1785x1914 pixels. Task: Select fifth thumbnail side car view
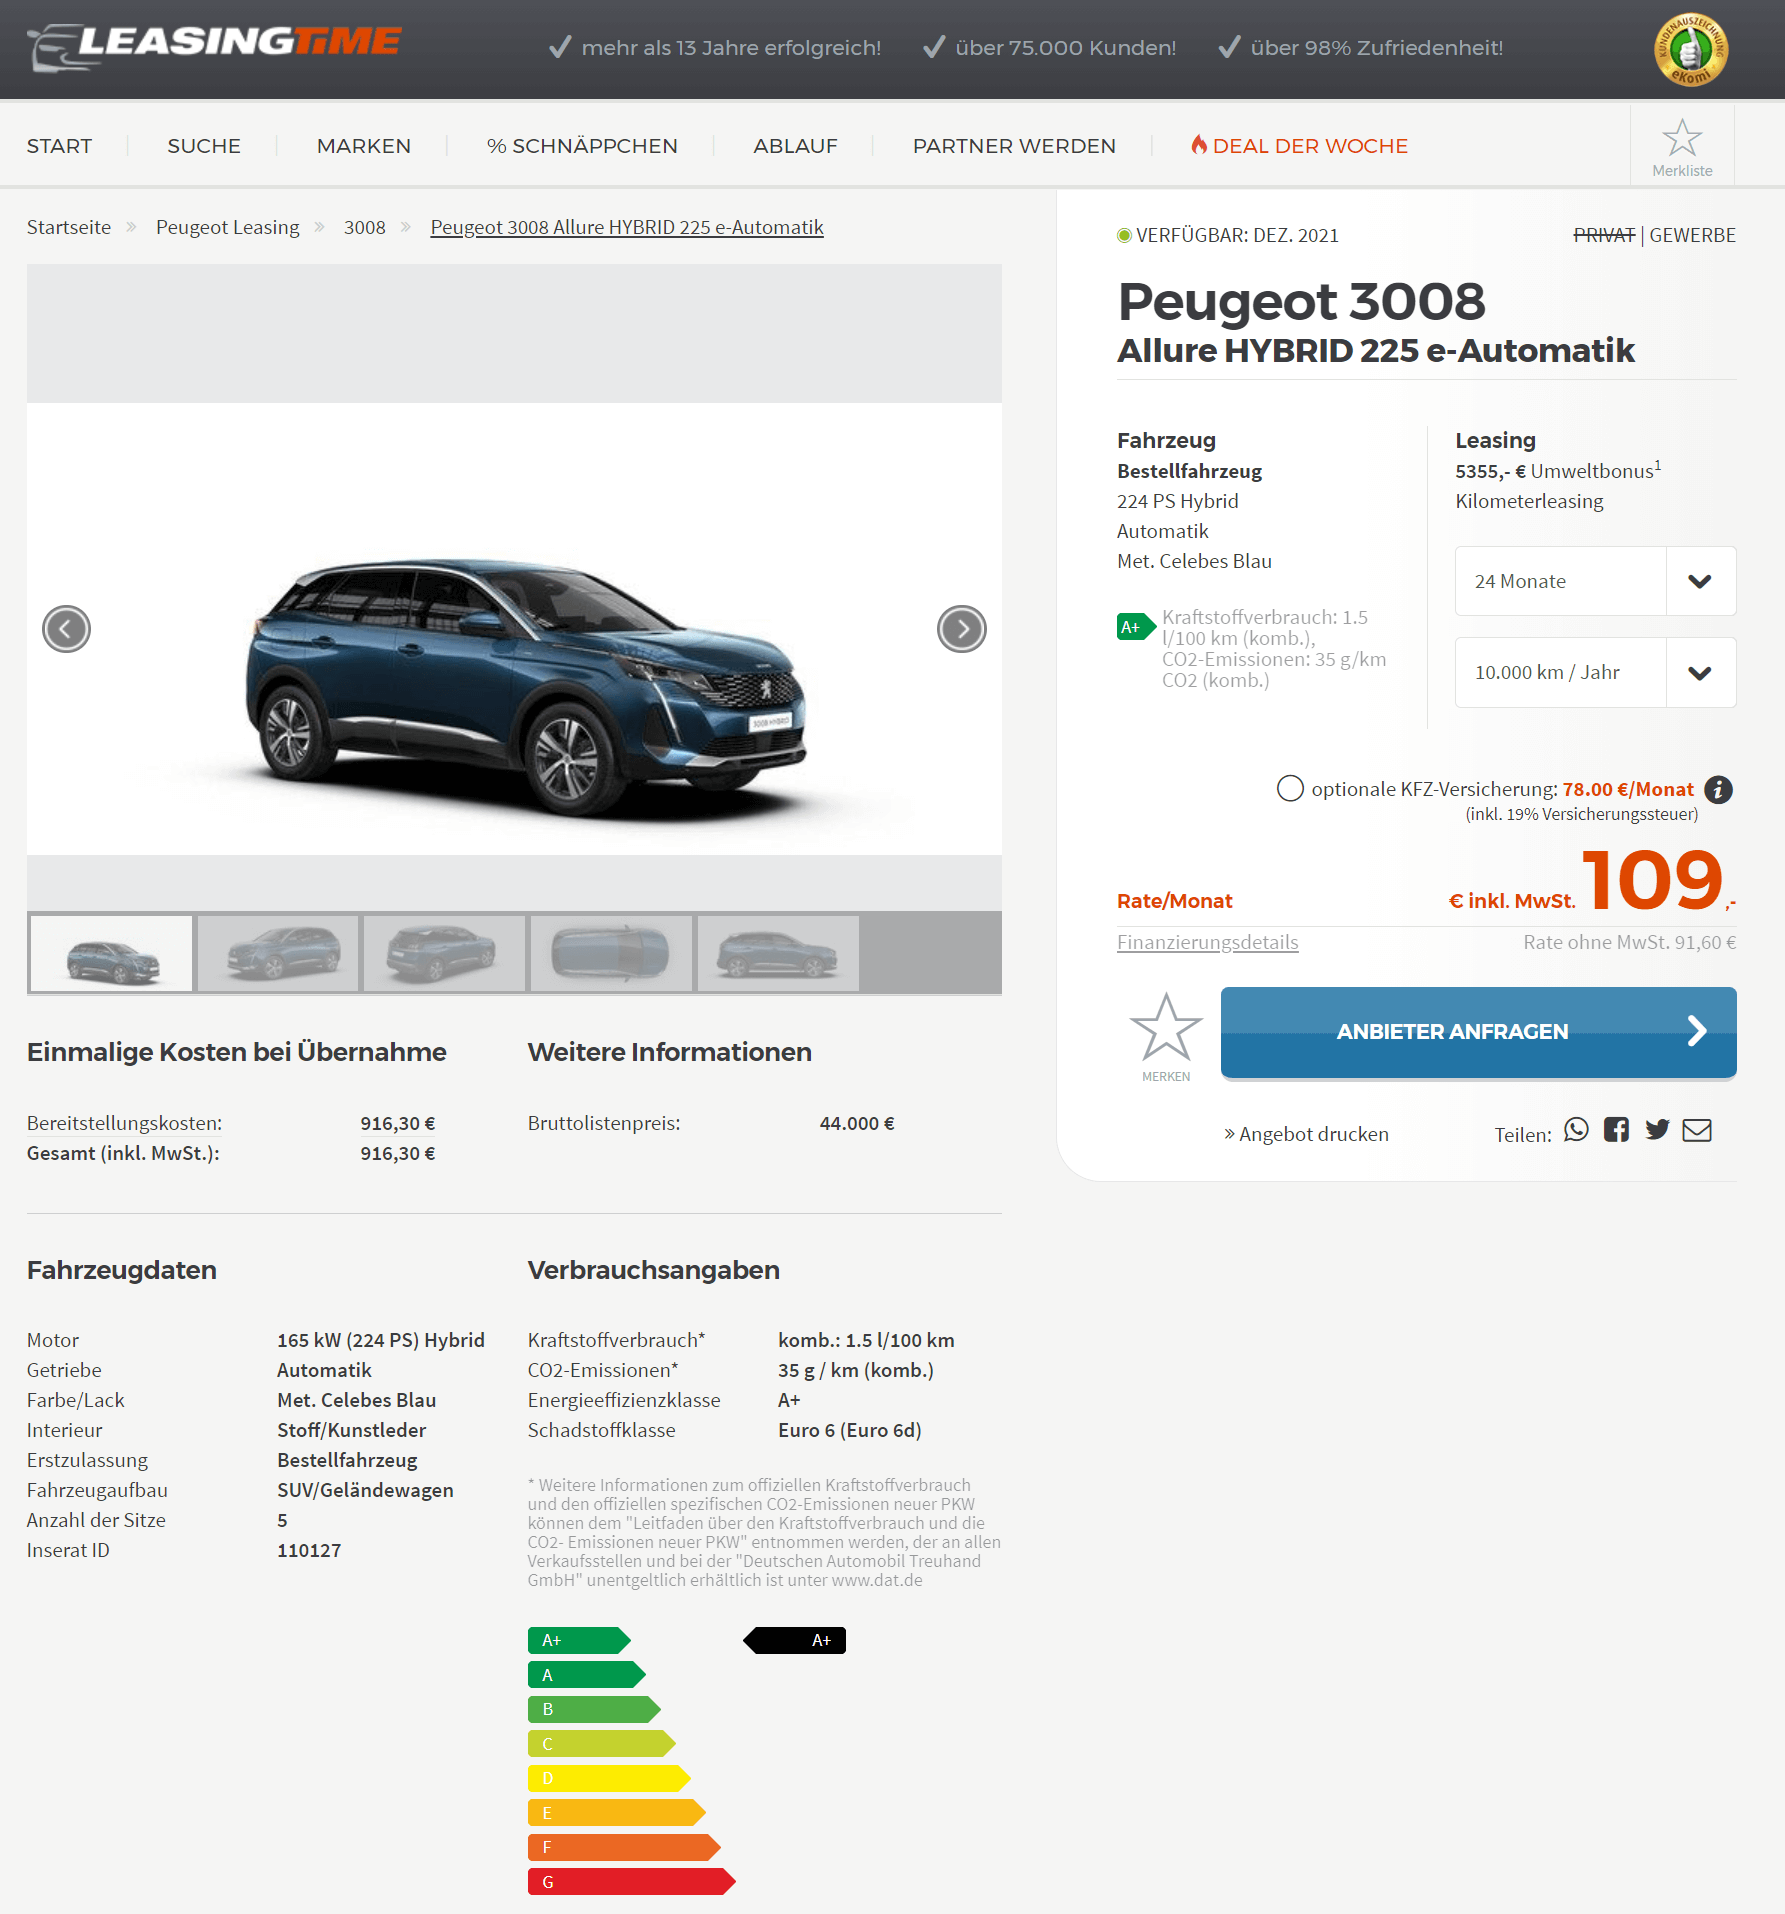778,953
